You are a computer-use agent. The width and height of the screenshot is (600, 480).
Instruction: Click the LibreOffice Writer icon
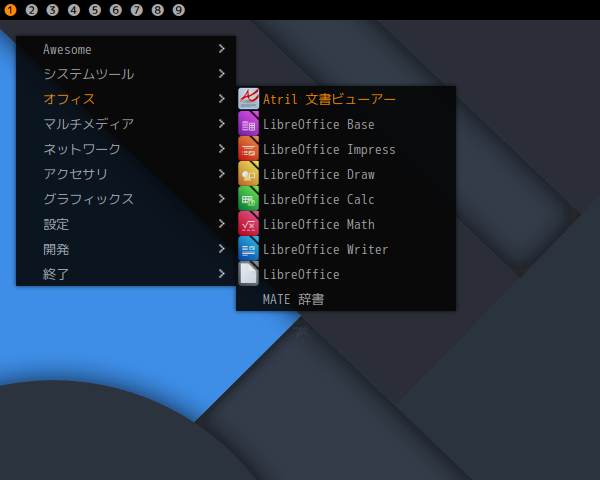[x=248, y=249]
